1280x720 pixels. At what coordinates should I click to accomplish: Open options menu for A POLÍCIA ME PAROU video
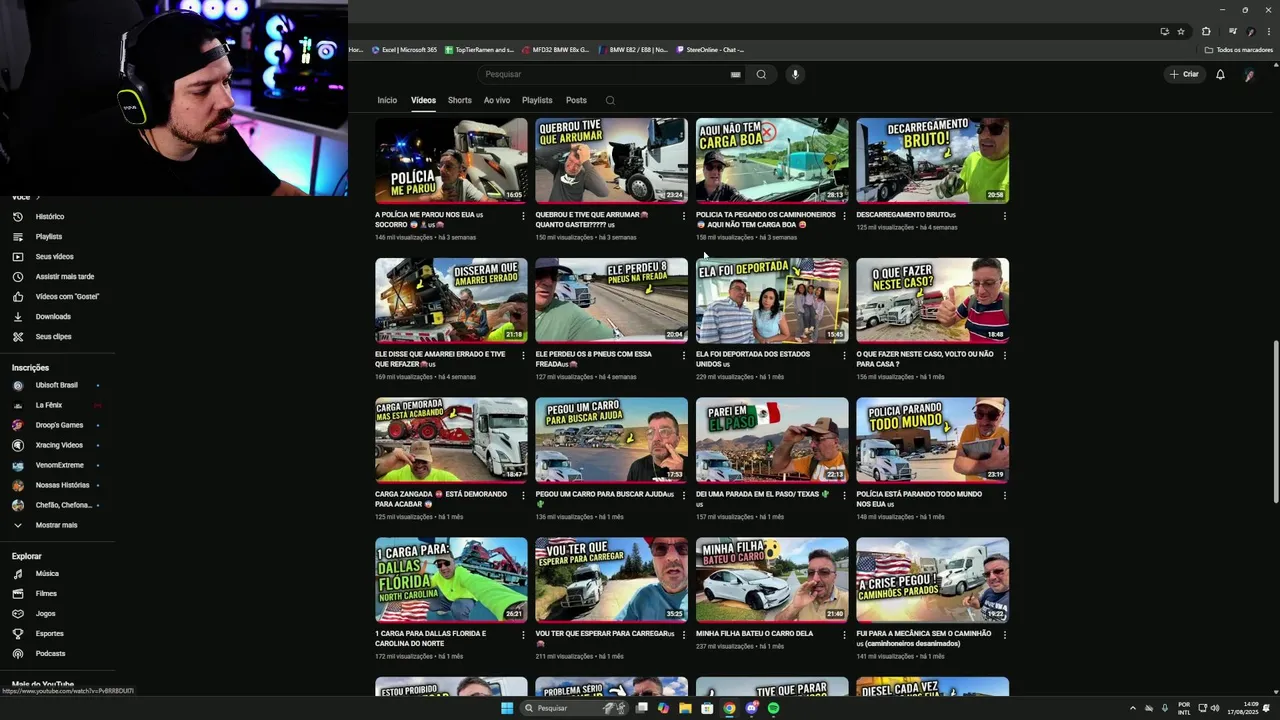(523, 216)
